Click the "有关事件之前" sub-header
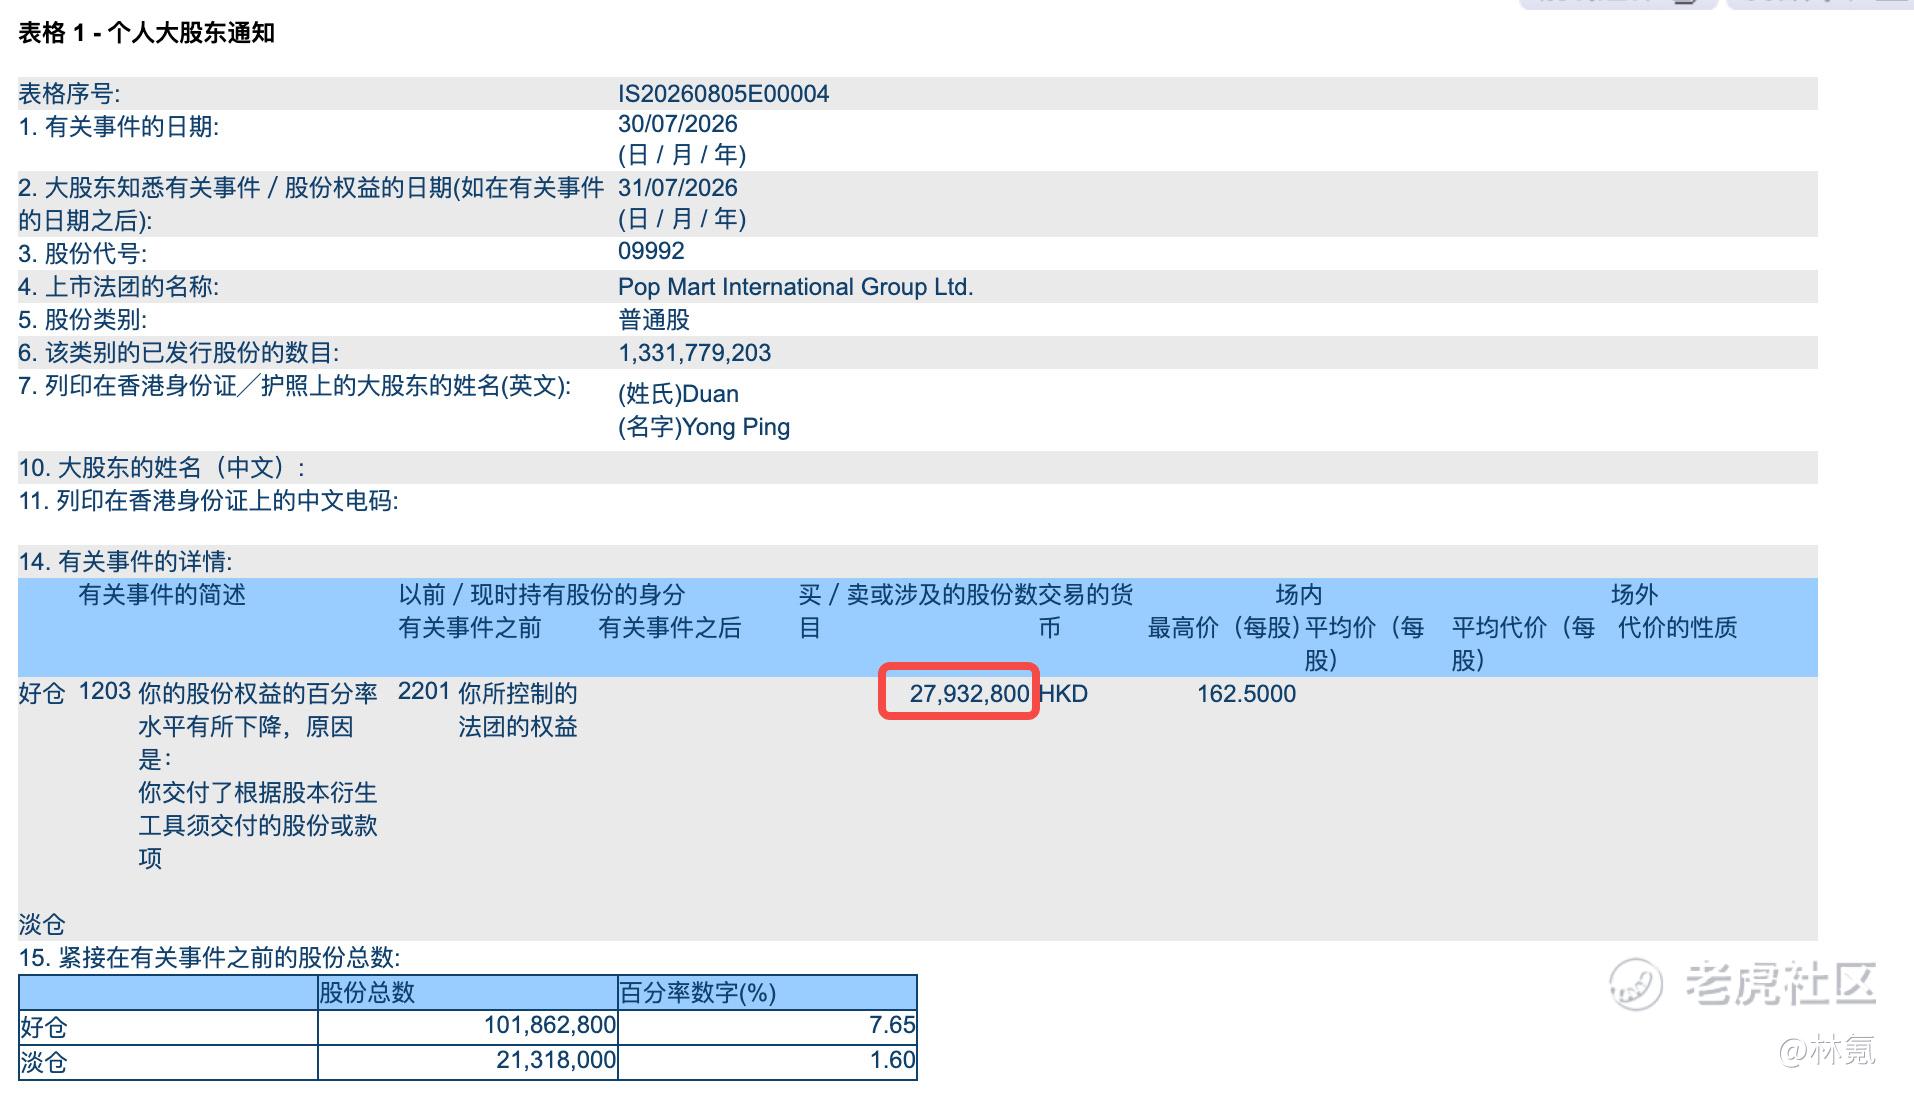Screen dimensions: 1914x1094 [470, 628]
